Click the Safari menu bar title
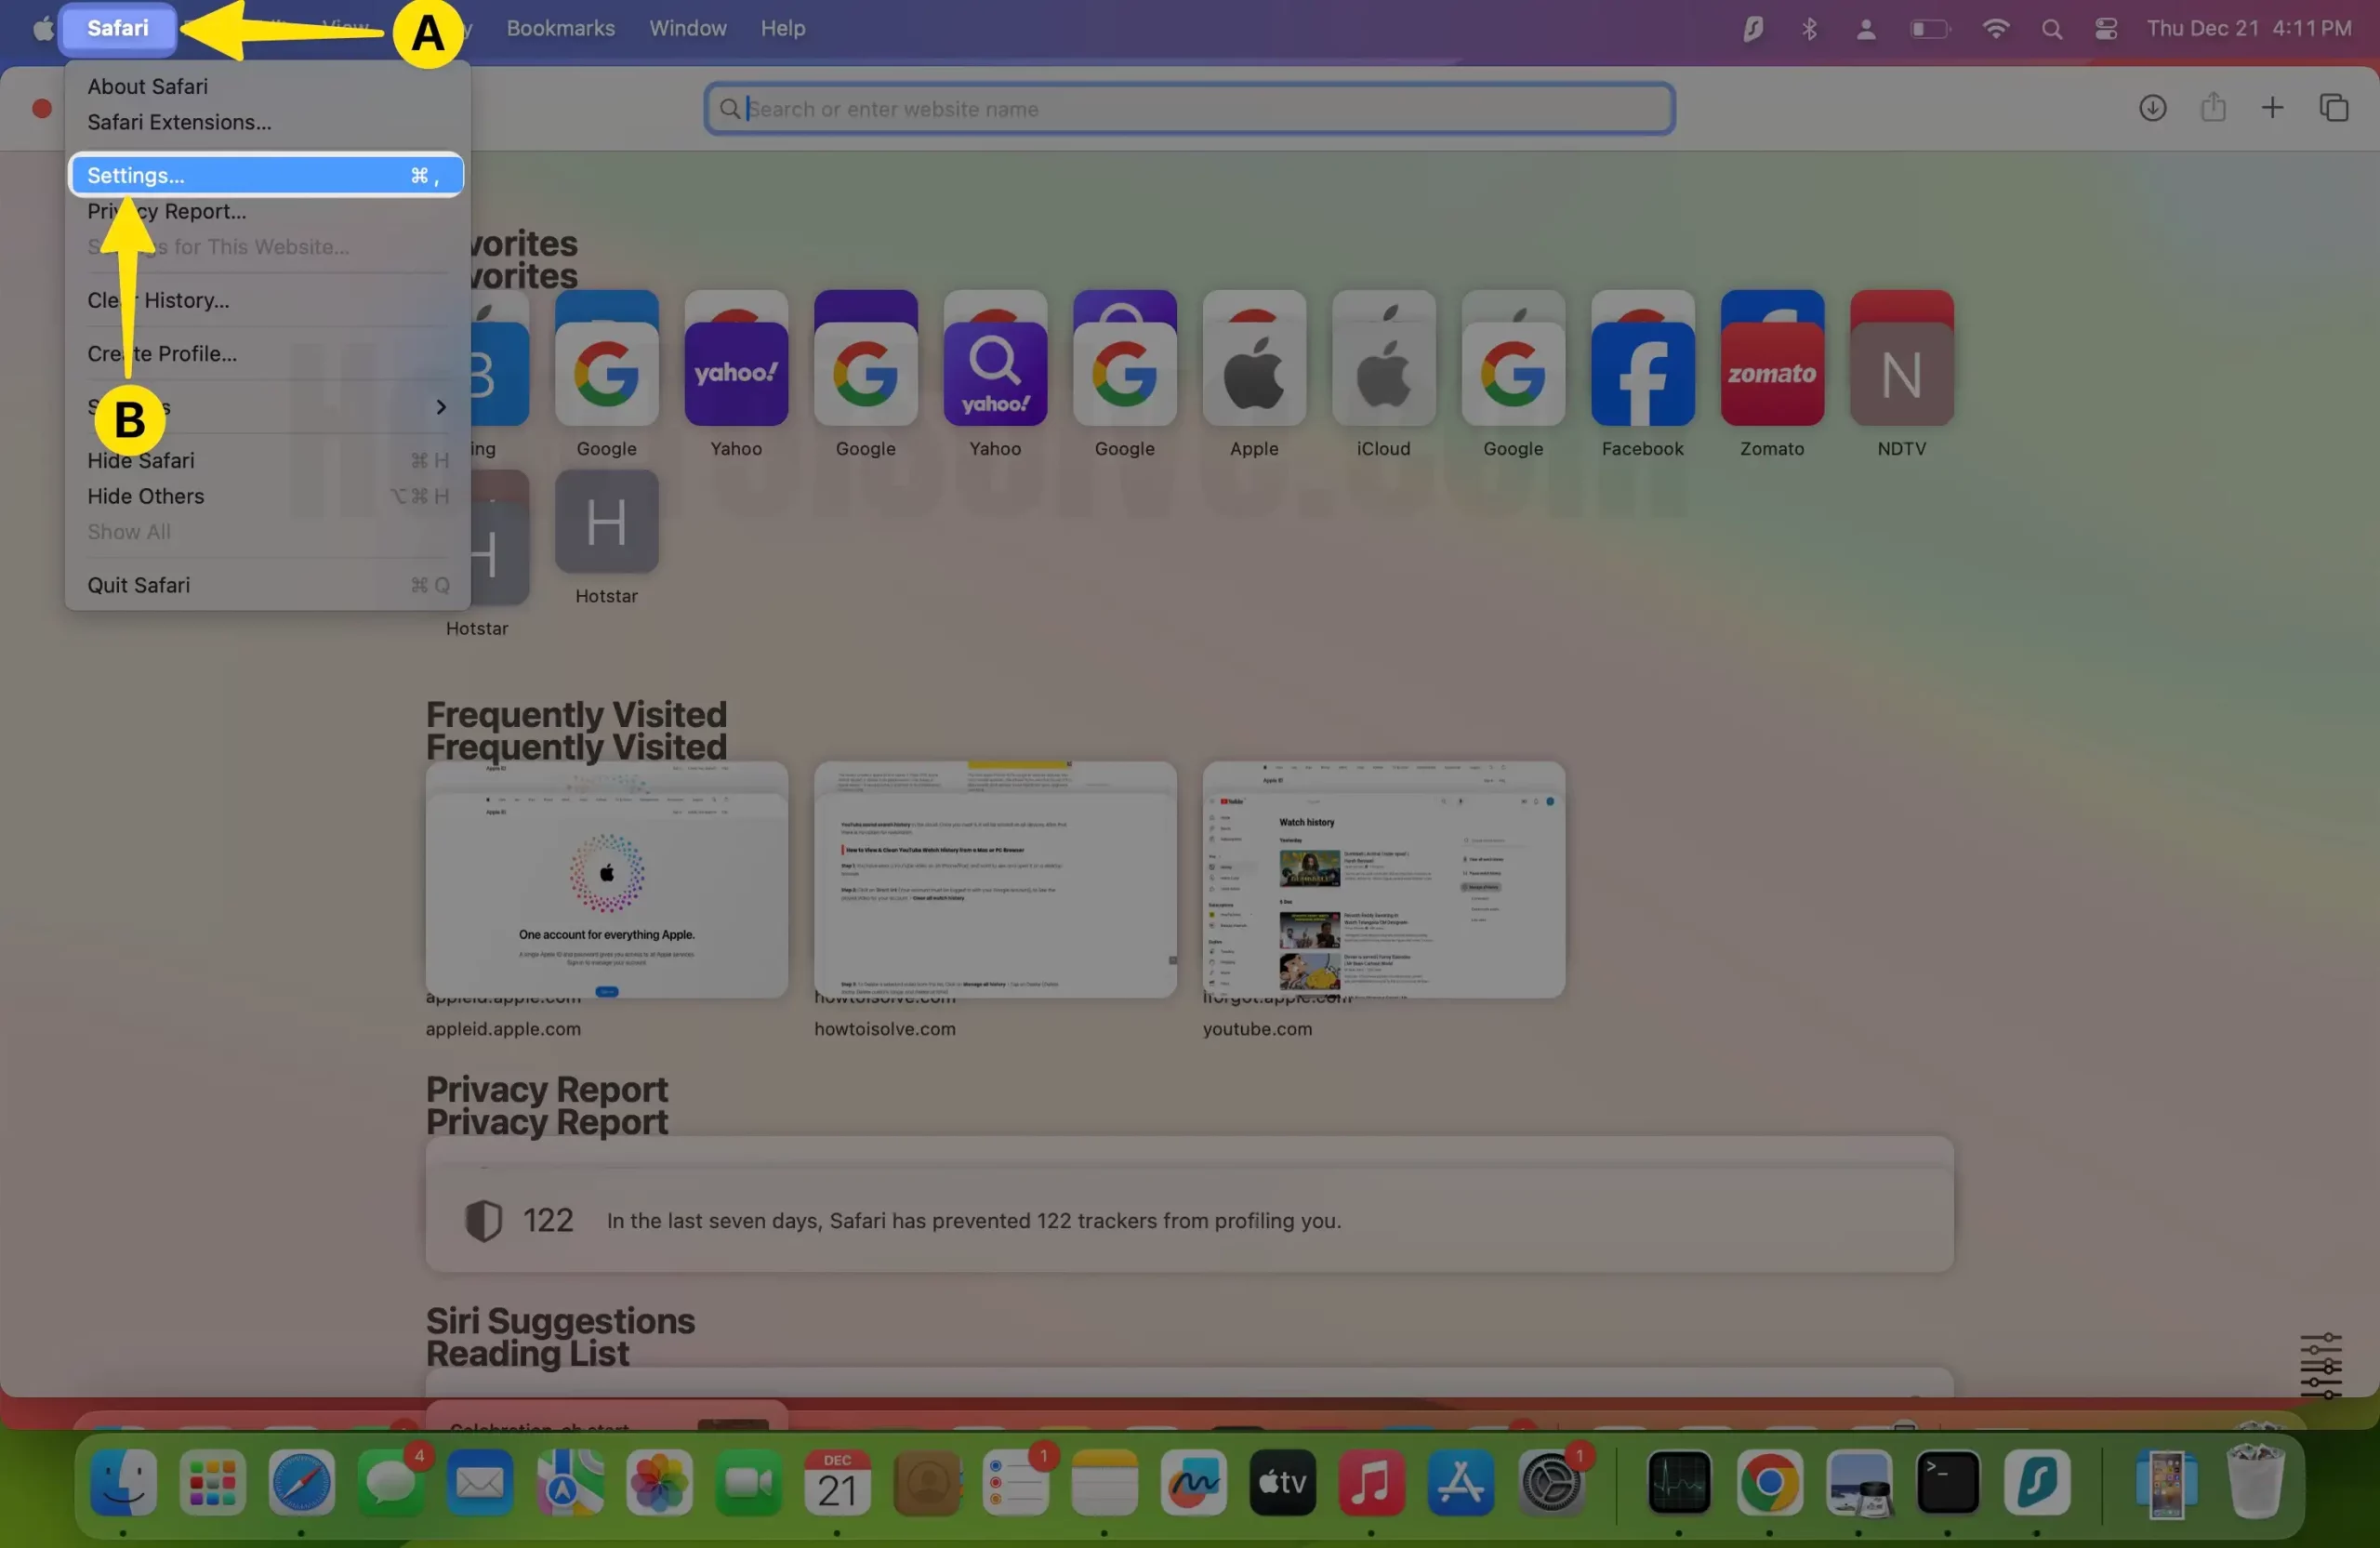Screen dimensions: 2380x1548 [118, 28]
